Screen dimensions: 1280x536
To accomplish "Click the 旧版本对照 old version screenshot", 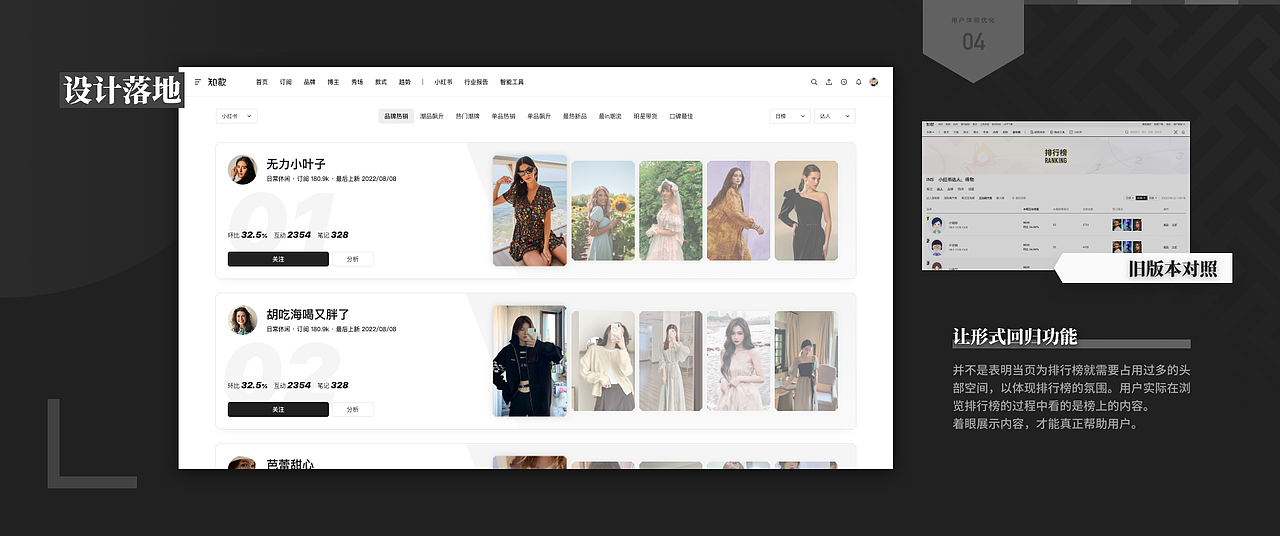I will pos(1056,196).
